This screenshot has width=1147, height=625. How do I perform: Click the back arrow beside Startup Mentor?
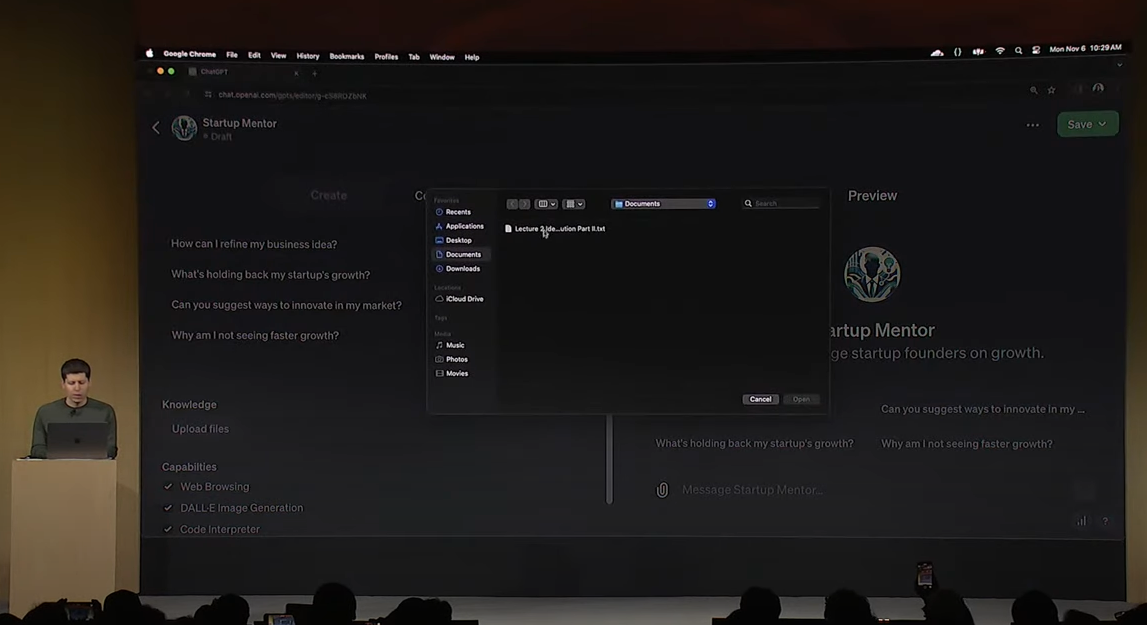[156, 128]
